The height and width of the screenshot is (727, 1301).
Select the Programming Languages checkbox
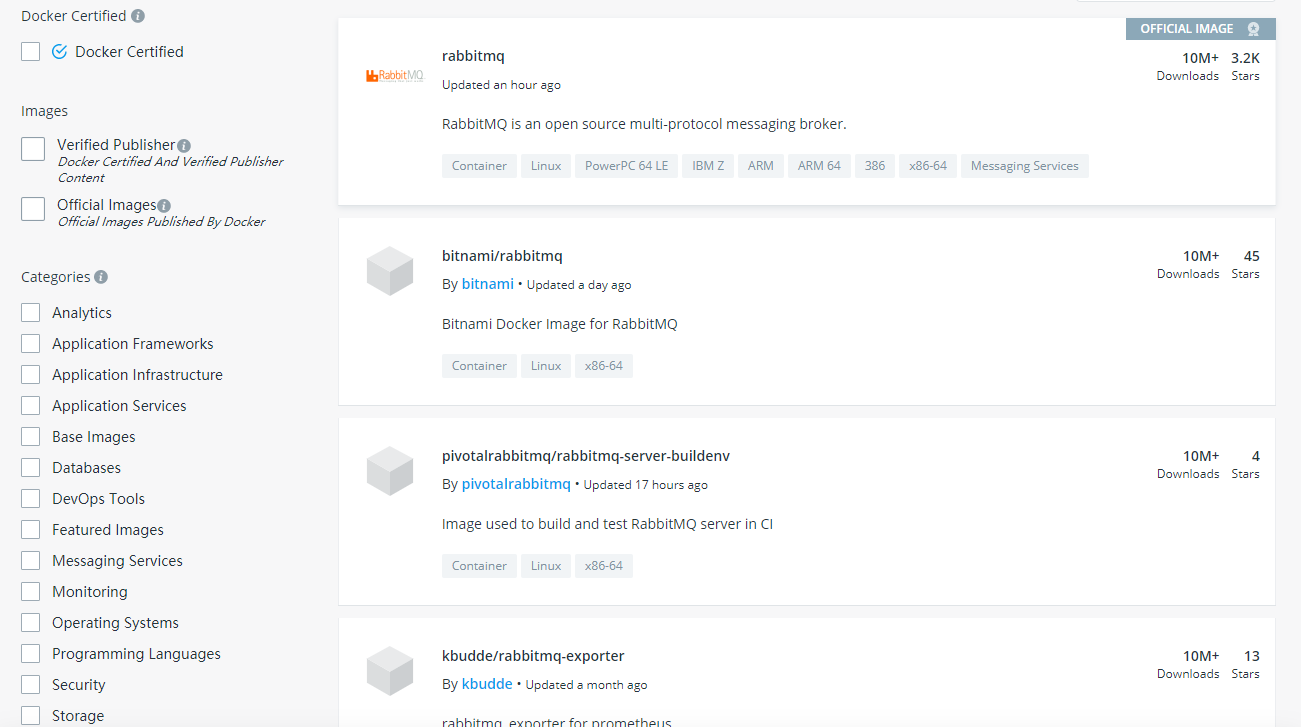pos(31,654)
